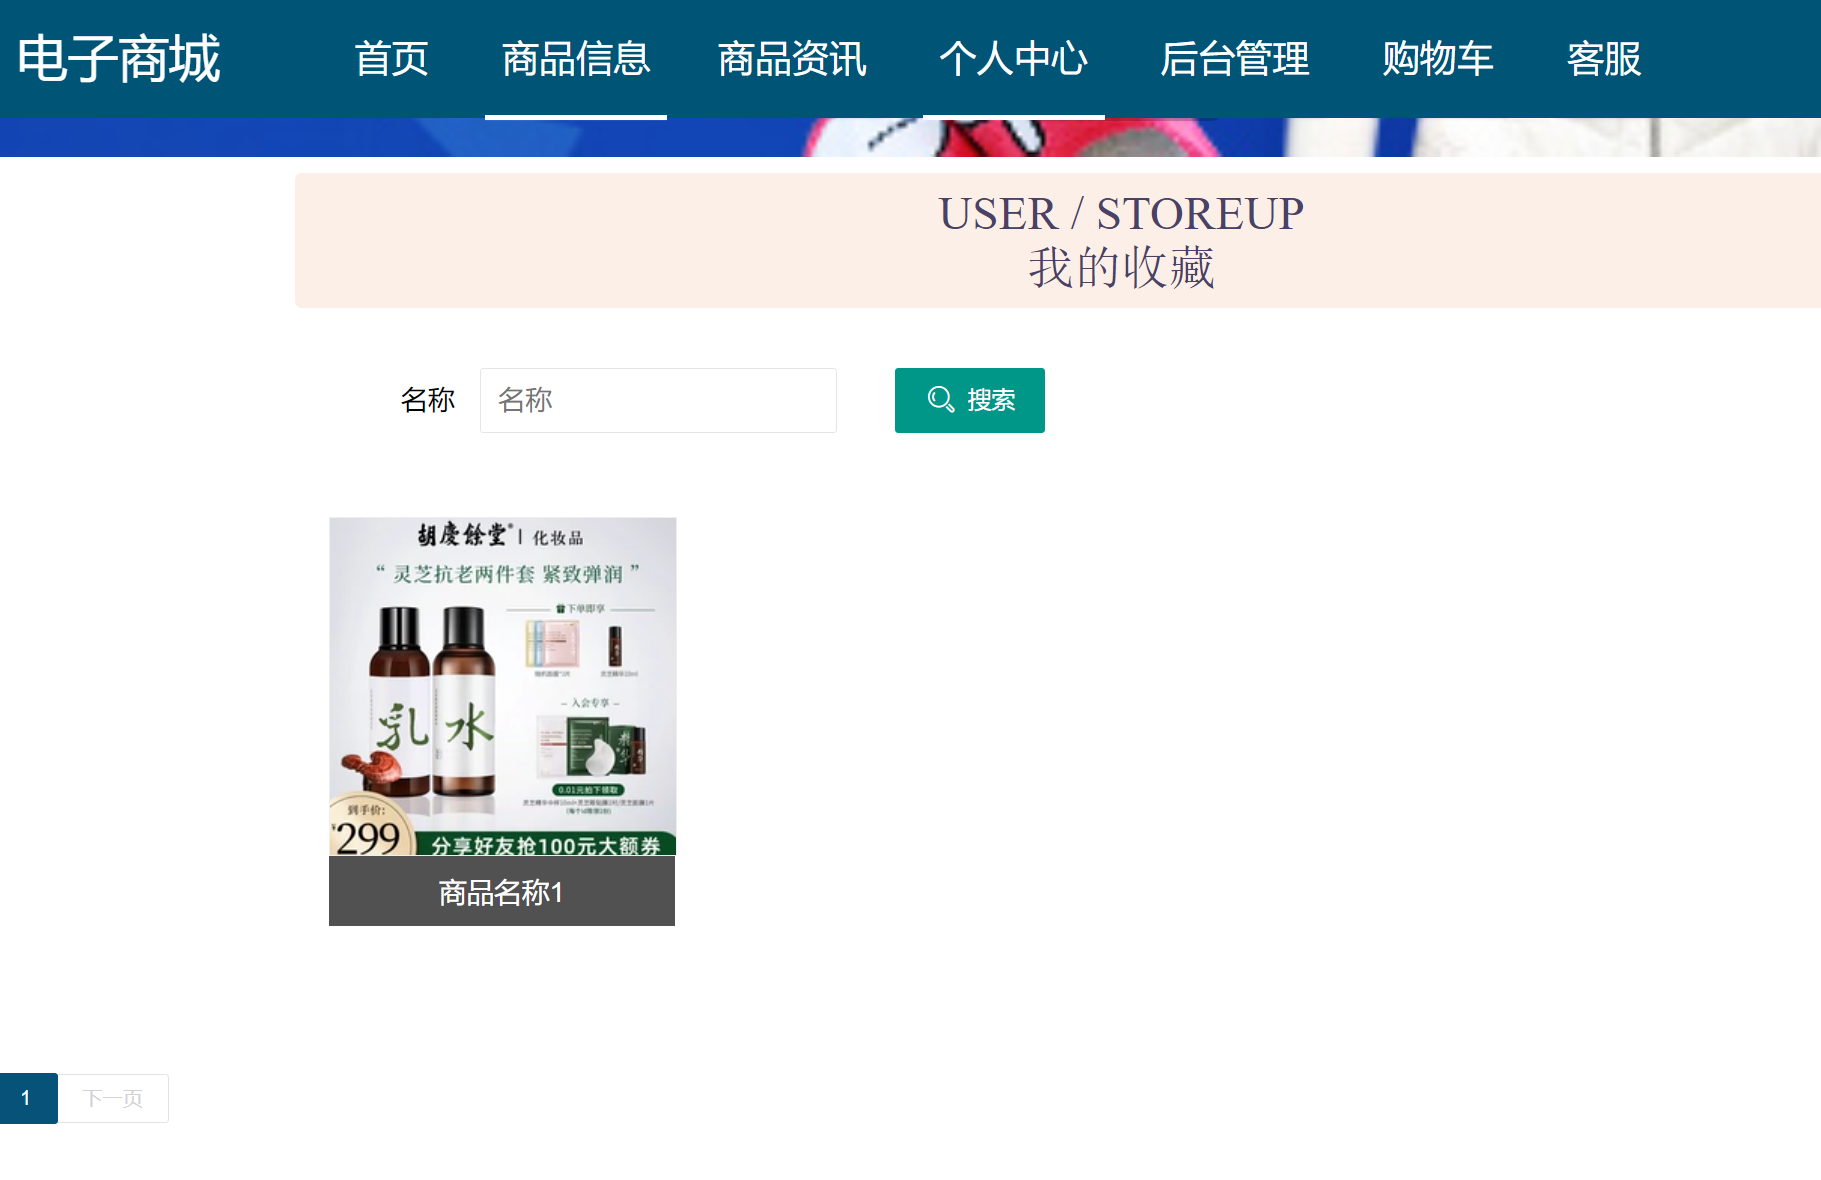Select pagination page 1
Viewport: 1821px width, 1180px height.
pos(29,1097)
